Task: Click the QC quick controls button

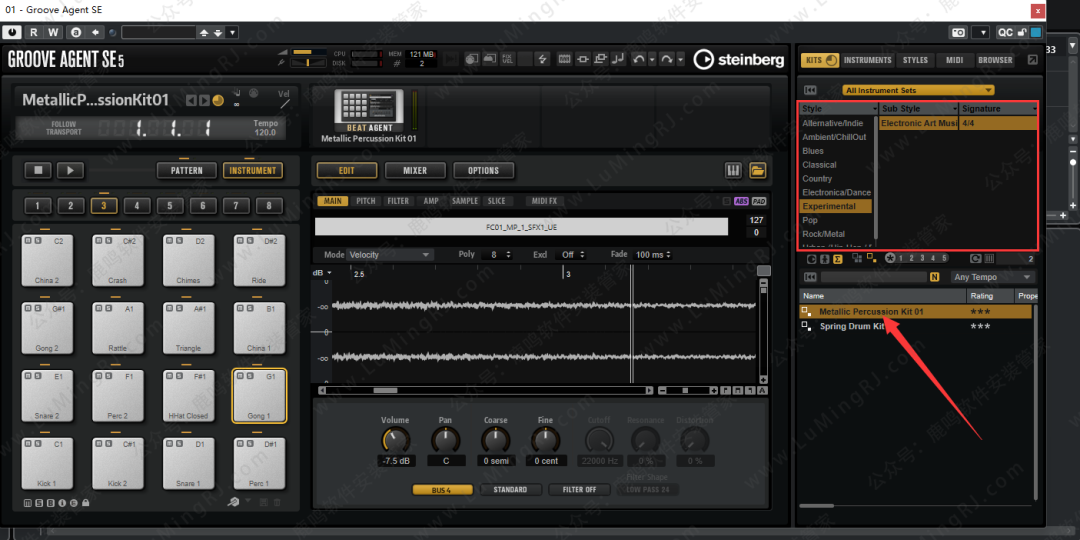Action: pos(1006,32)
